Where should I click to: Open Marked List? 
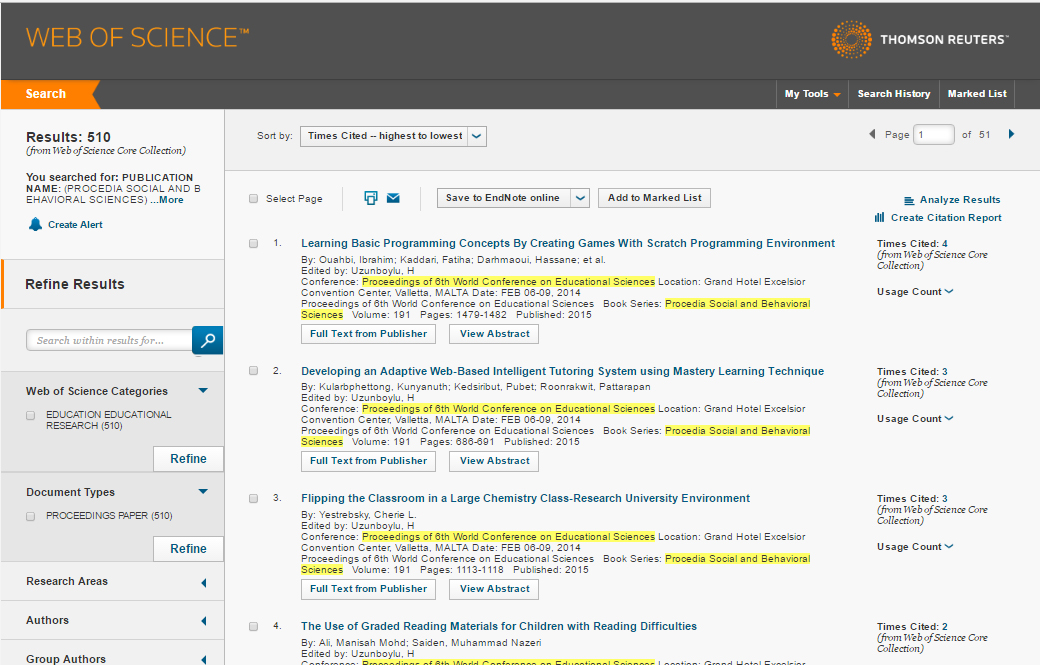coord(977,94)
